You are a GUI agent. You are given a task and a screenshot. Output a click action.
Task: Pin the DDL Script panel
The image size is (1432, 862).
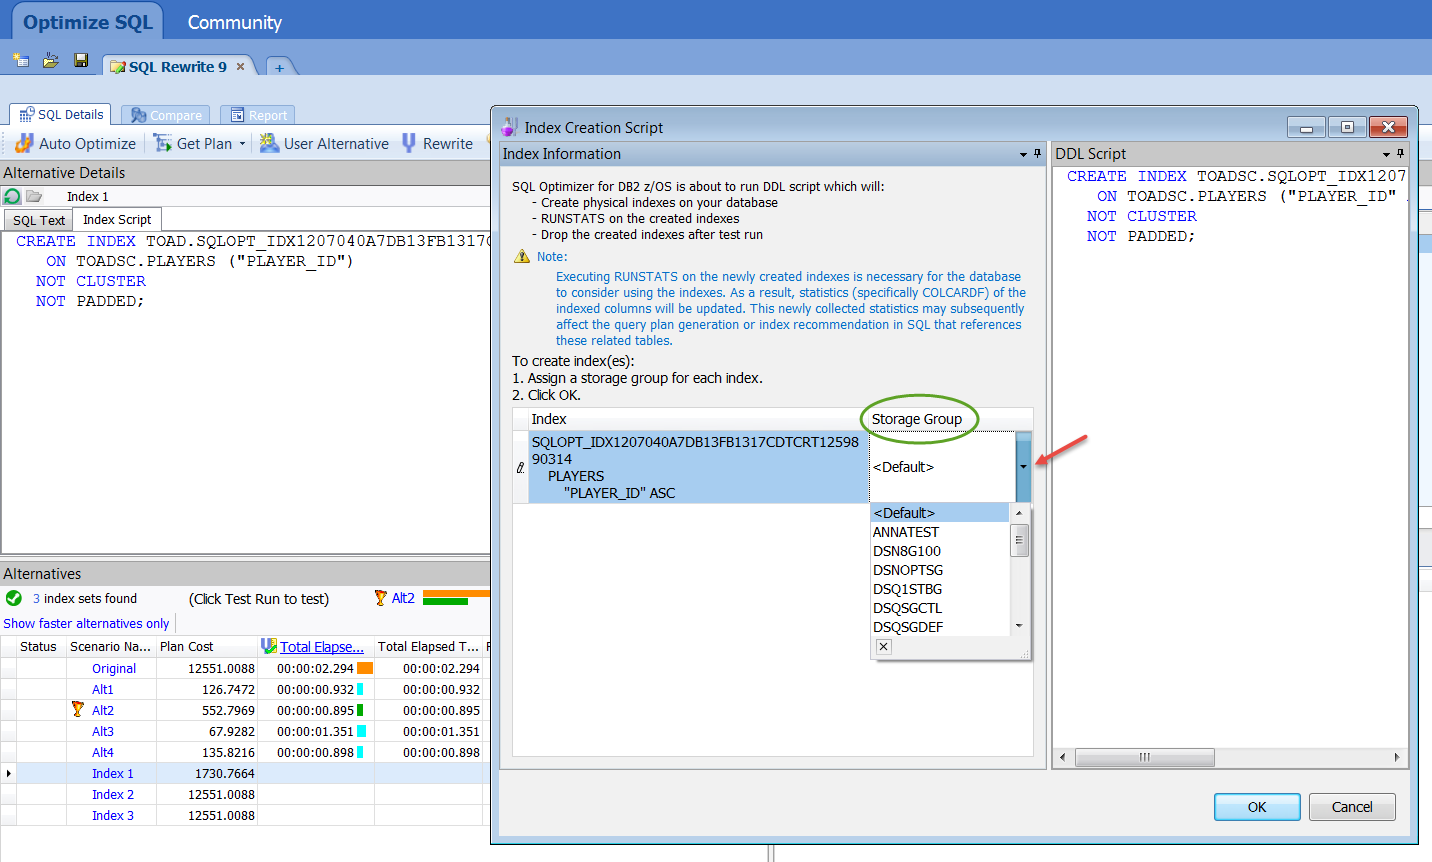click(1400, 153)
